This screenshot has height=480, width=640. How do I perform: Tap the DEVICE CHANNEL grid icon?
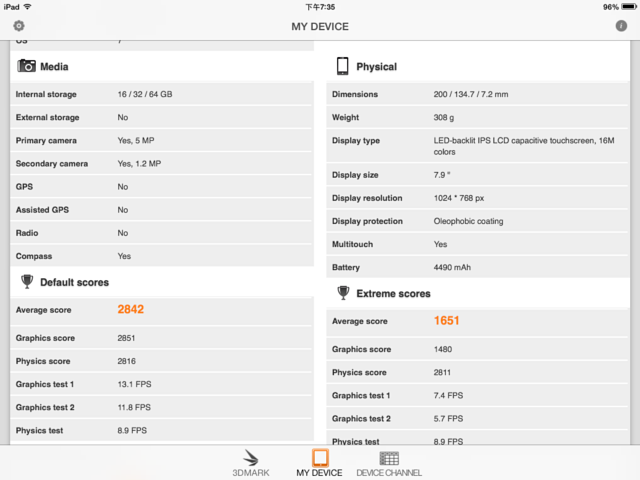point(389,458)
